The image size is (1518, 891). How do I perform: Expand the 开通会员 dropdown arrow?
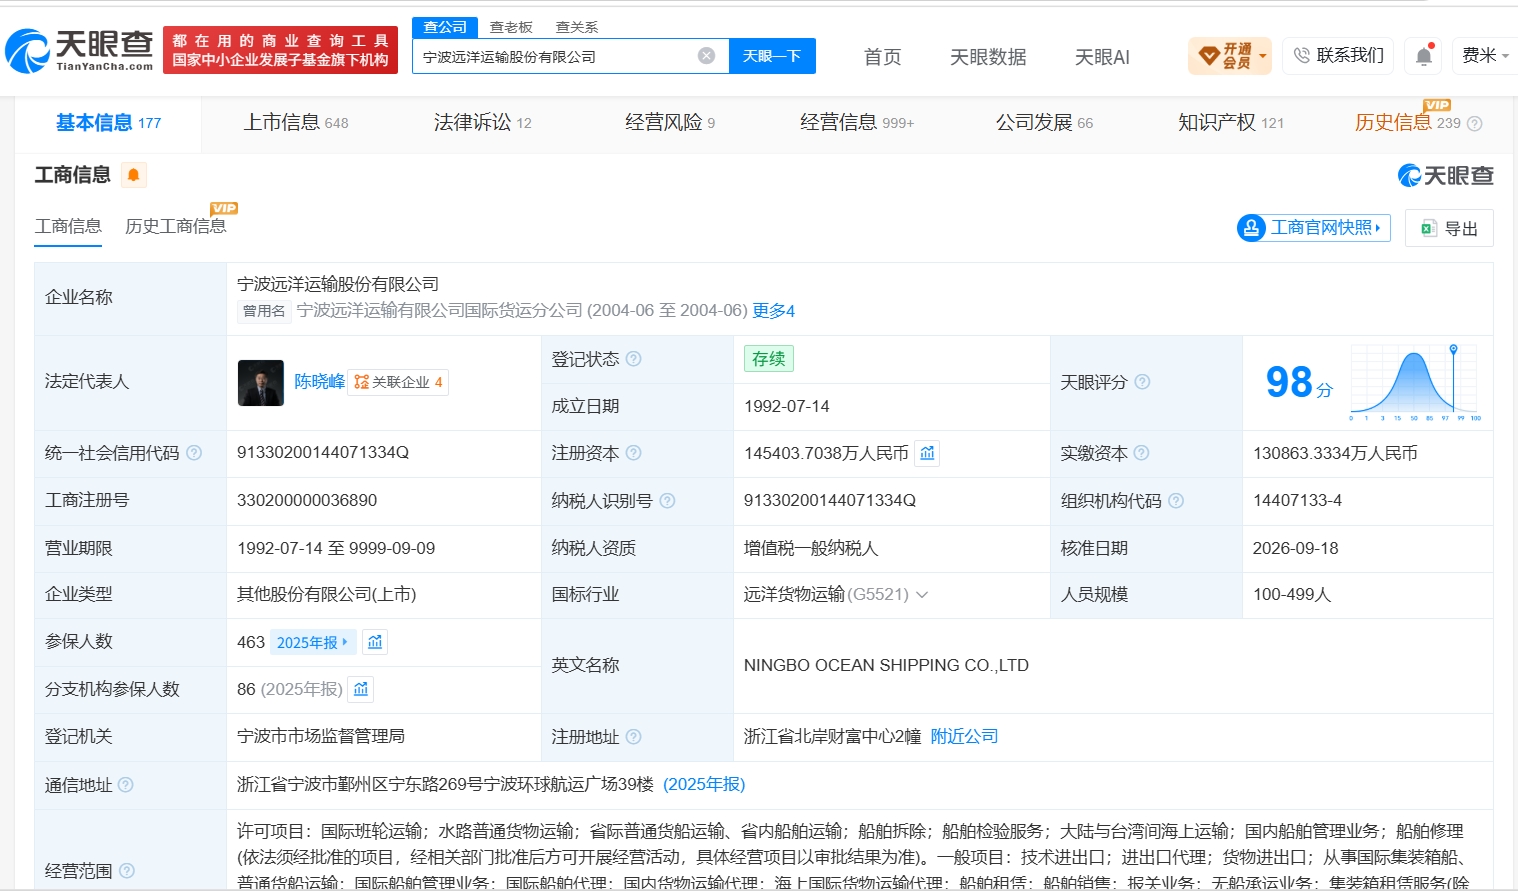click(1263, 56)
